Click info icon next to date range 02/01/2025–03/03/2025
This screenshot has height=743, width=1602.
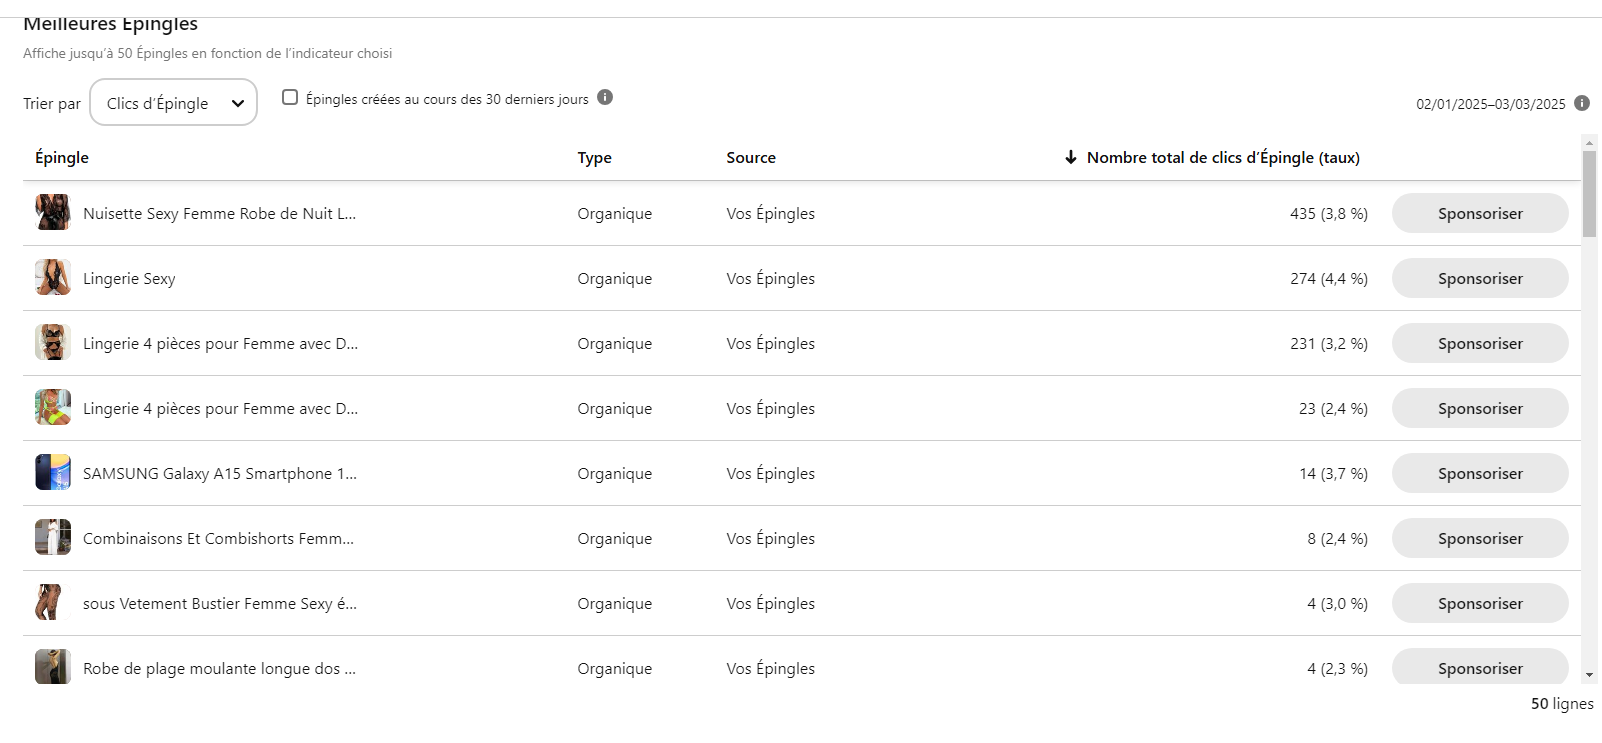point(1582,103)
